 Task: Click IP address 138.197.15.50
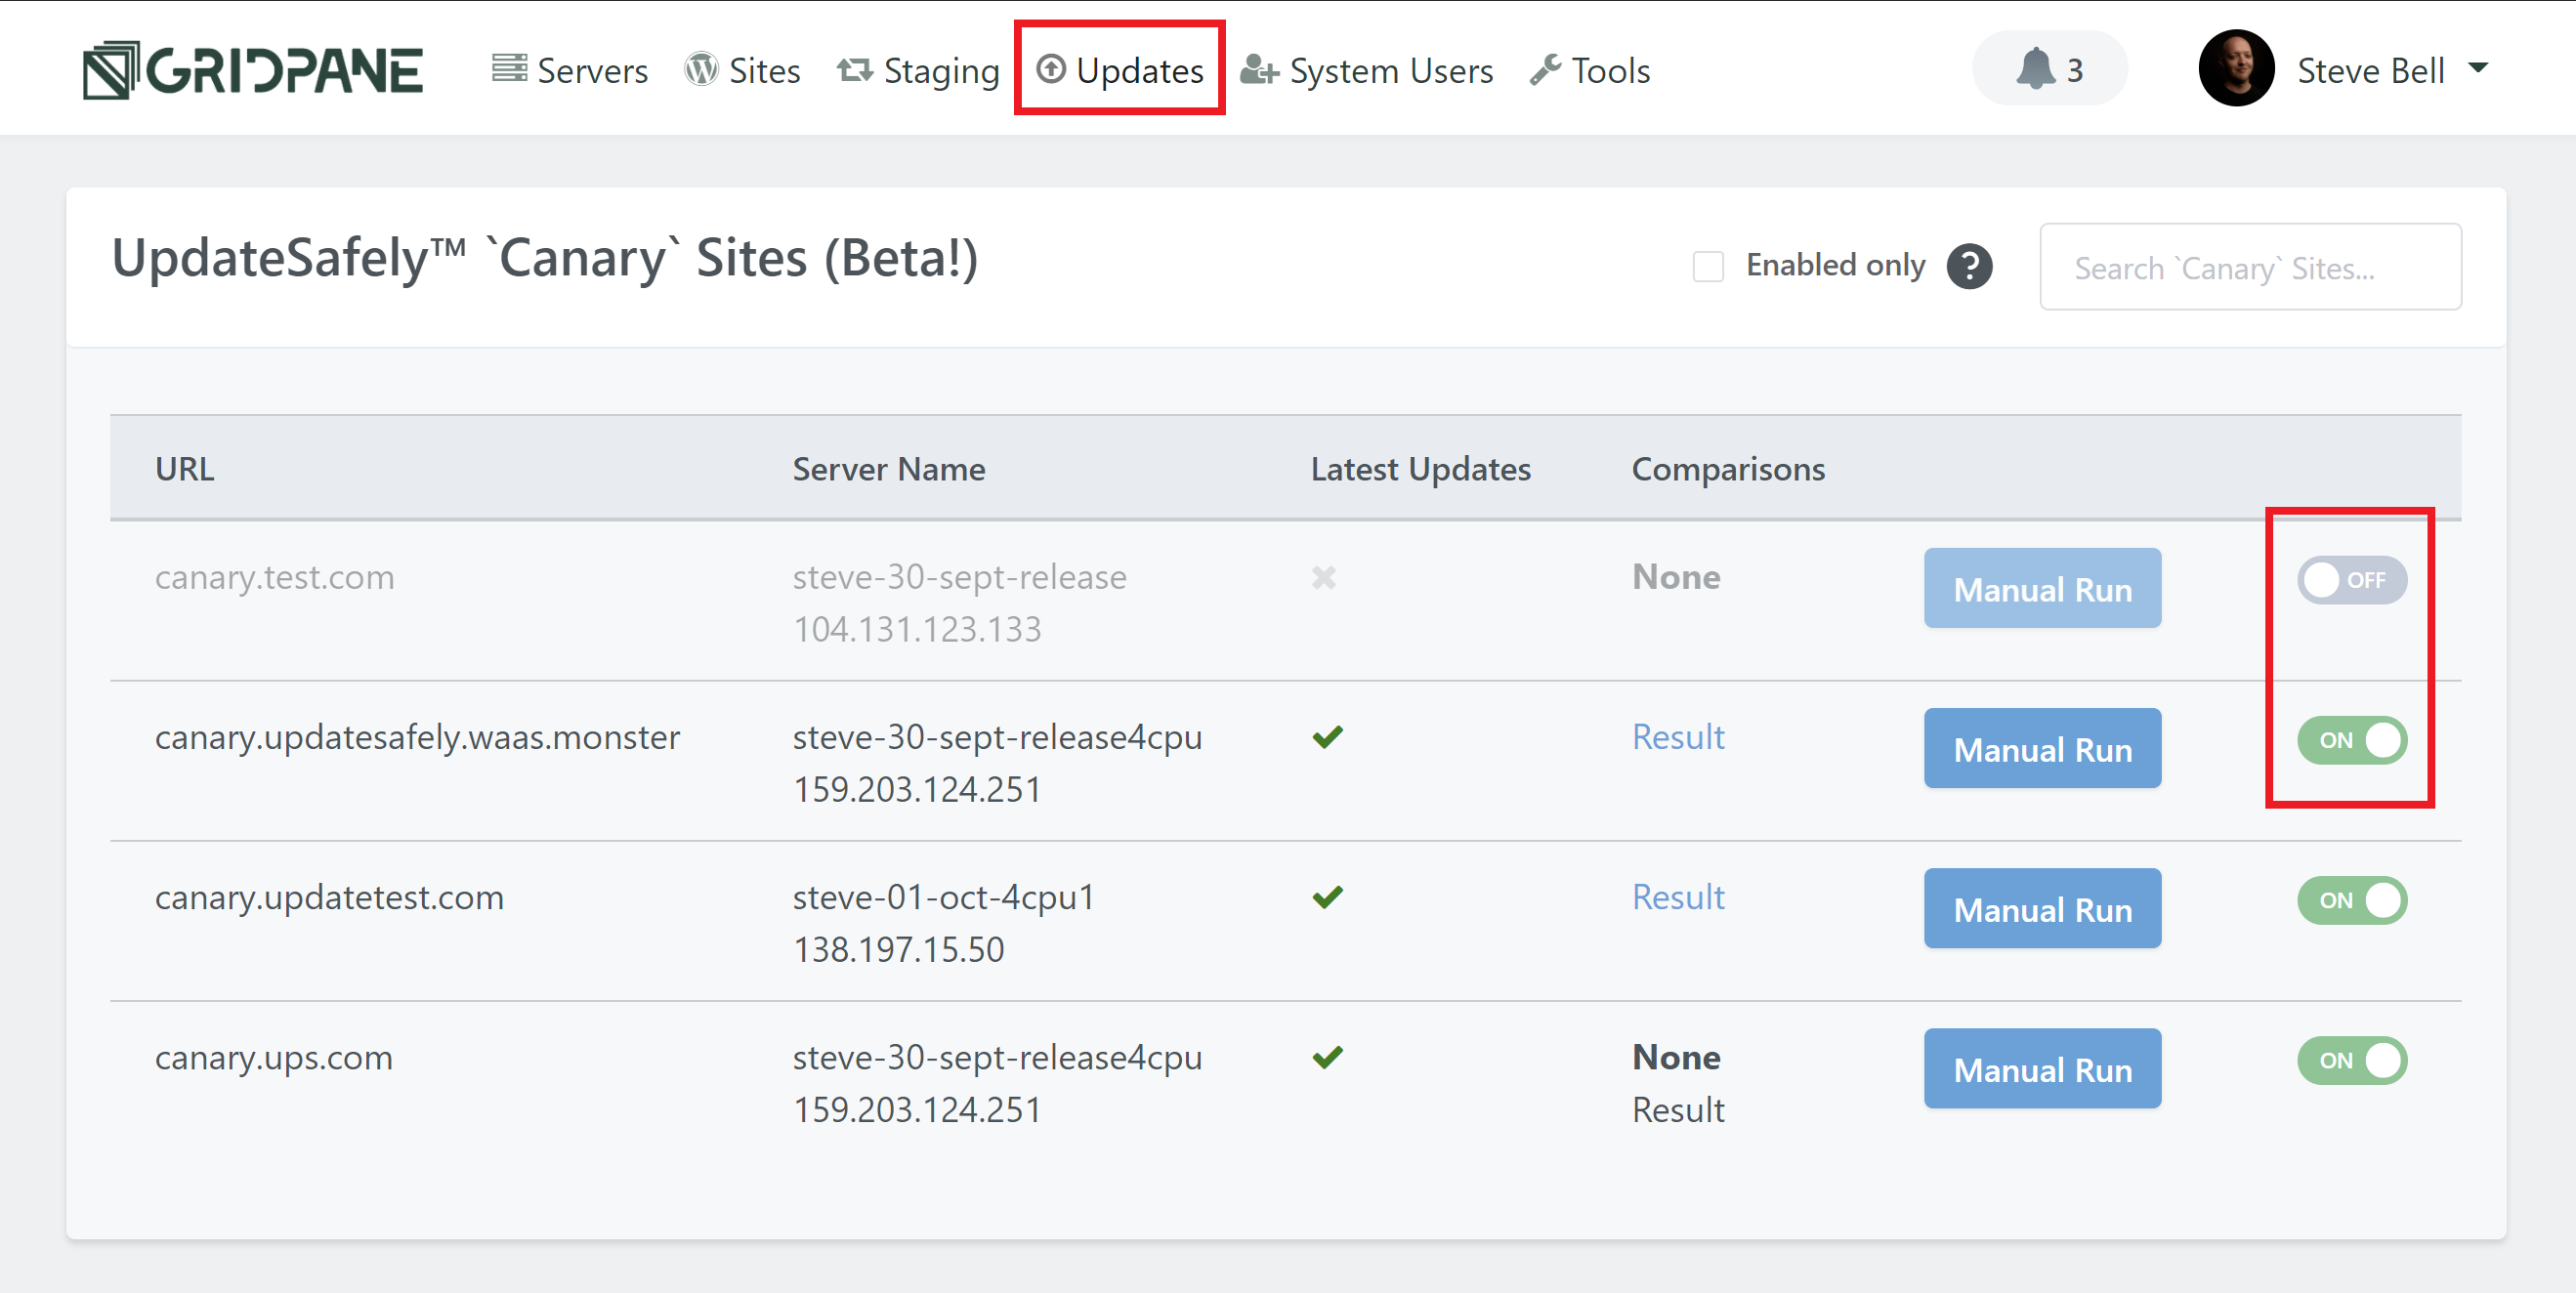pyautogui.click(x=898, y=949)
